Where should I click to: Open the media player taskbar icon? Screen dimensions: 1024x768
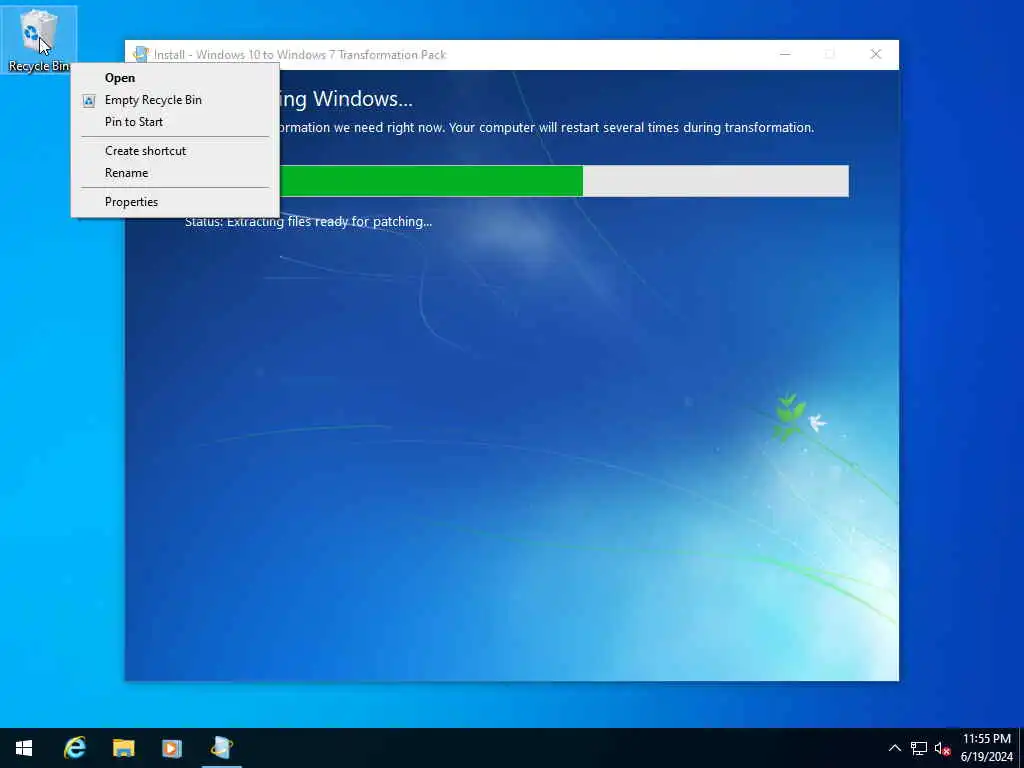172,748
